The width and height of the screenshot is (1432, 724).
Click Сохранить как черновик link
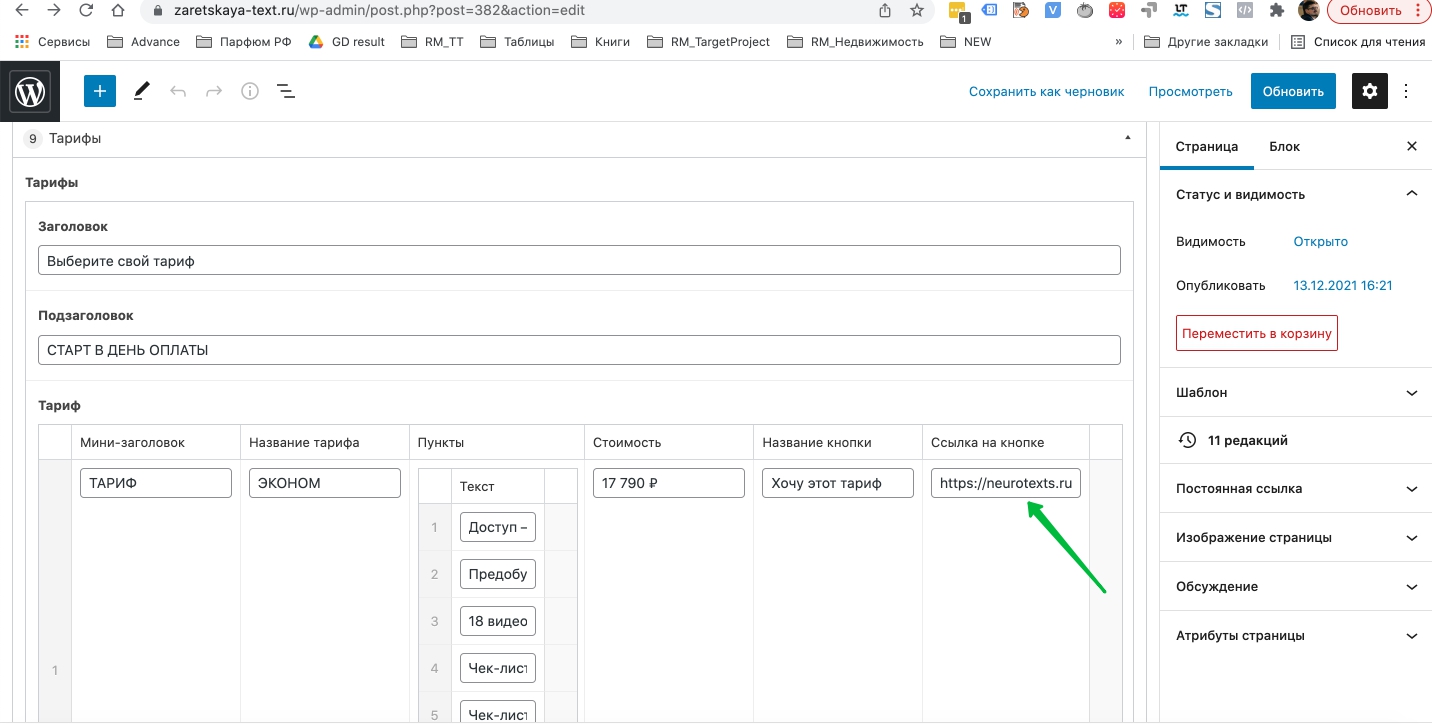coord(1046,91)
